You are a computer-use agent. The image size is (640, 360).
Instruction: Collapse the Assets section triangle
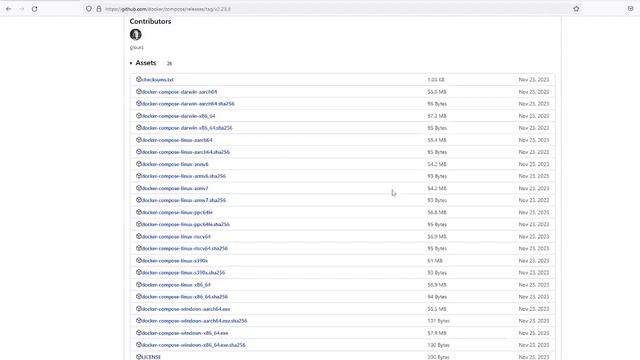click(x=131, y=63)
